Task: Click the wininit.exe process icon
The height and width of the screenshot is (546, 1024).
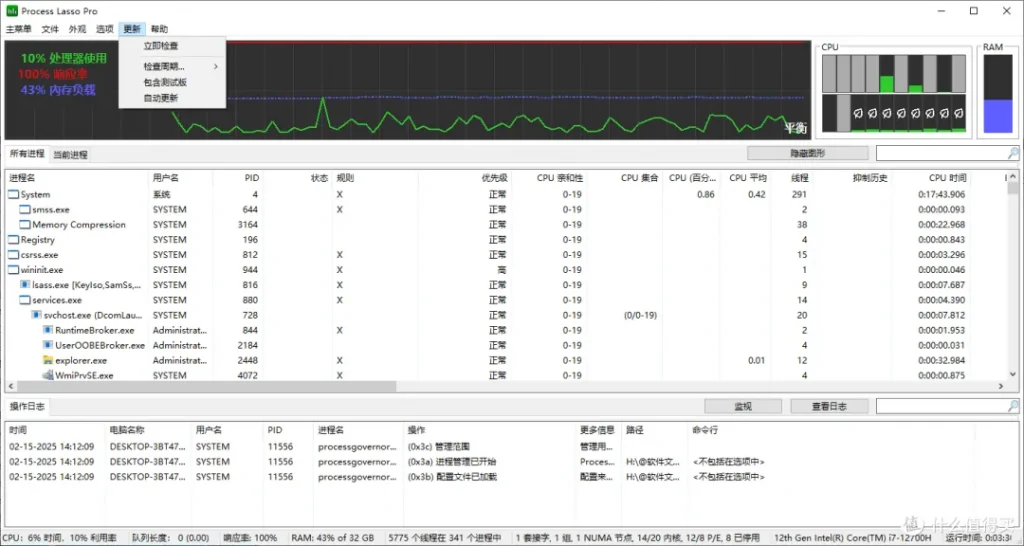Action: coord(13,270)
